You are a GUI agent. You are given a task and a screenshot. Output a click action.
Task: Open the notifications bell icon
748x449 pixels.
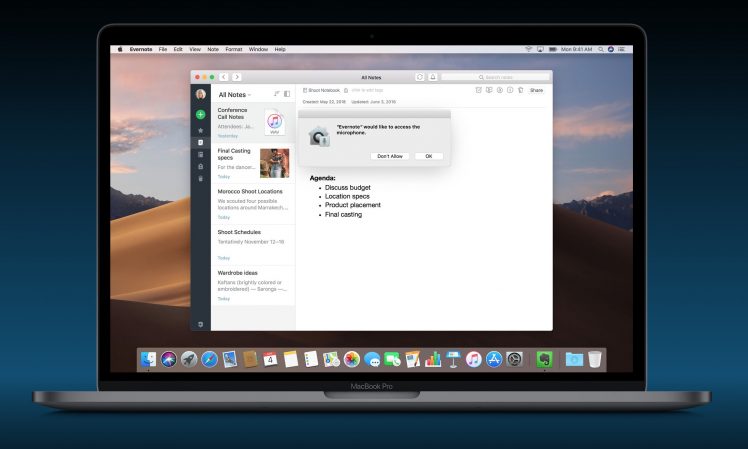[x=432, y=77]
